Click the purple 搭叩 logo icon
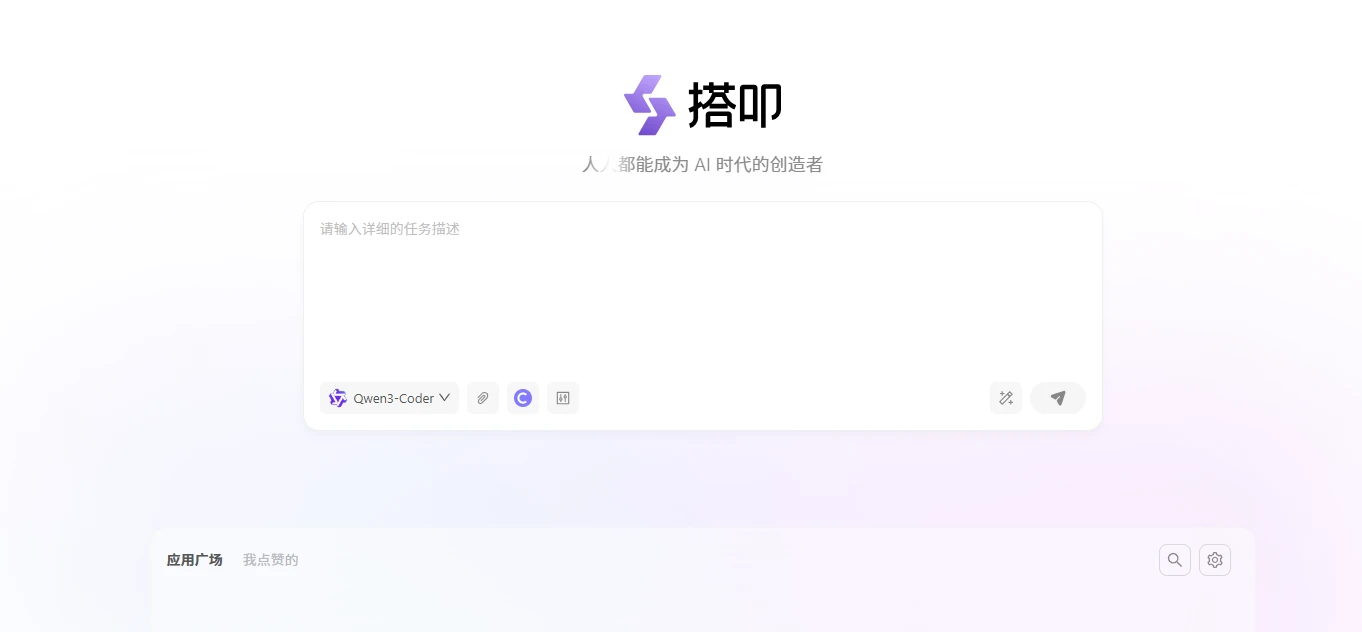This screenshot has width=1362, height=632. 650,105
